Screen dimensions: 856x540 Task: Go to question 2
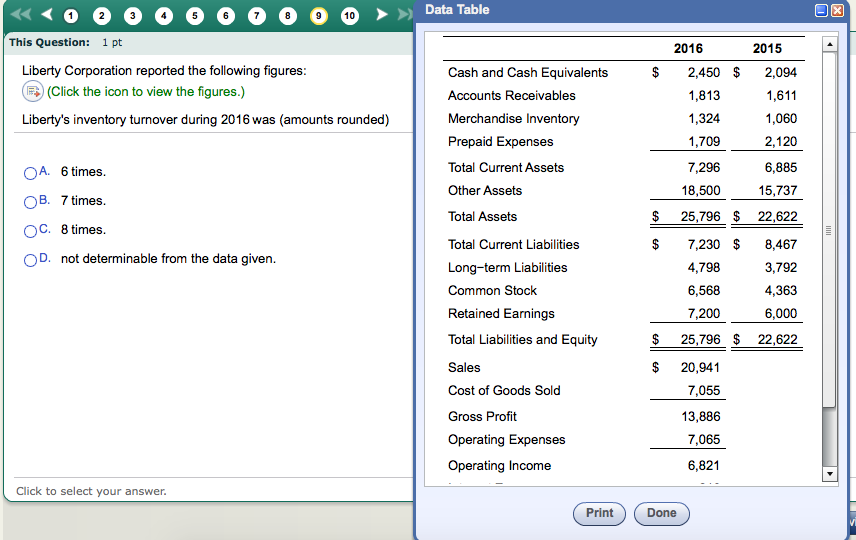[102, 16]
